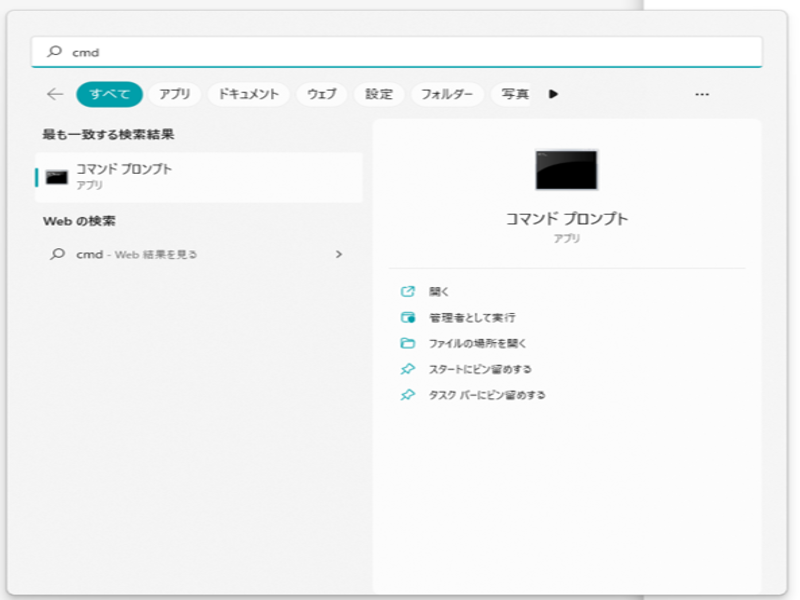Click the ファイルの場所を開く folder icon
This screenshot has height=600, width=800.
pos(407,343)
